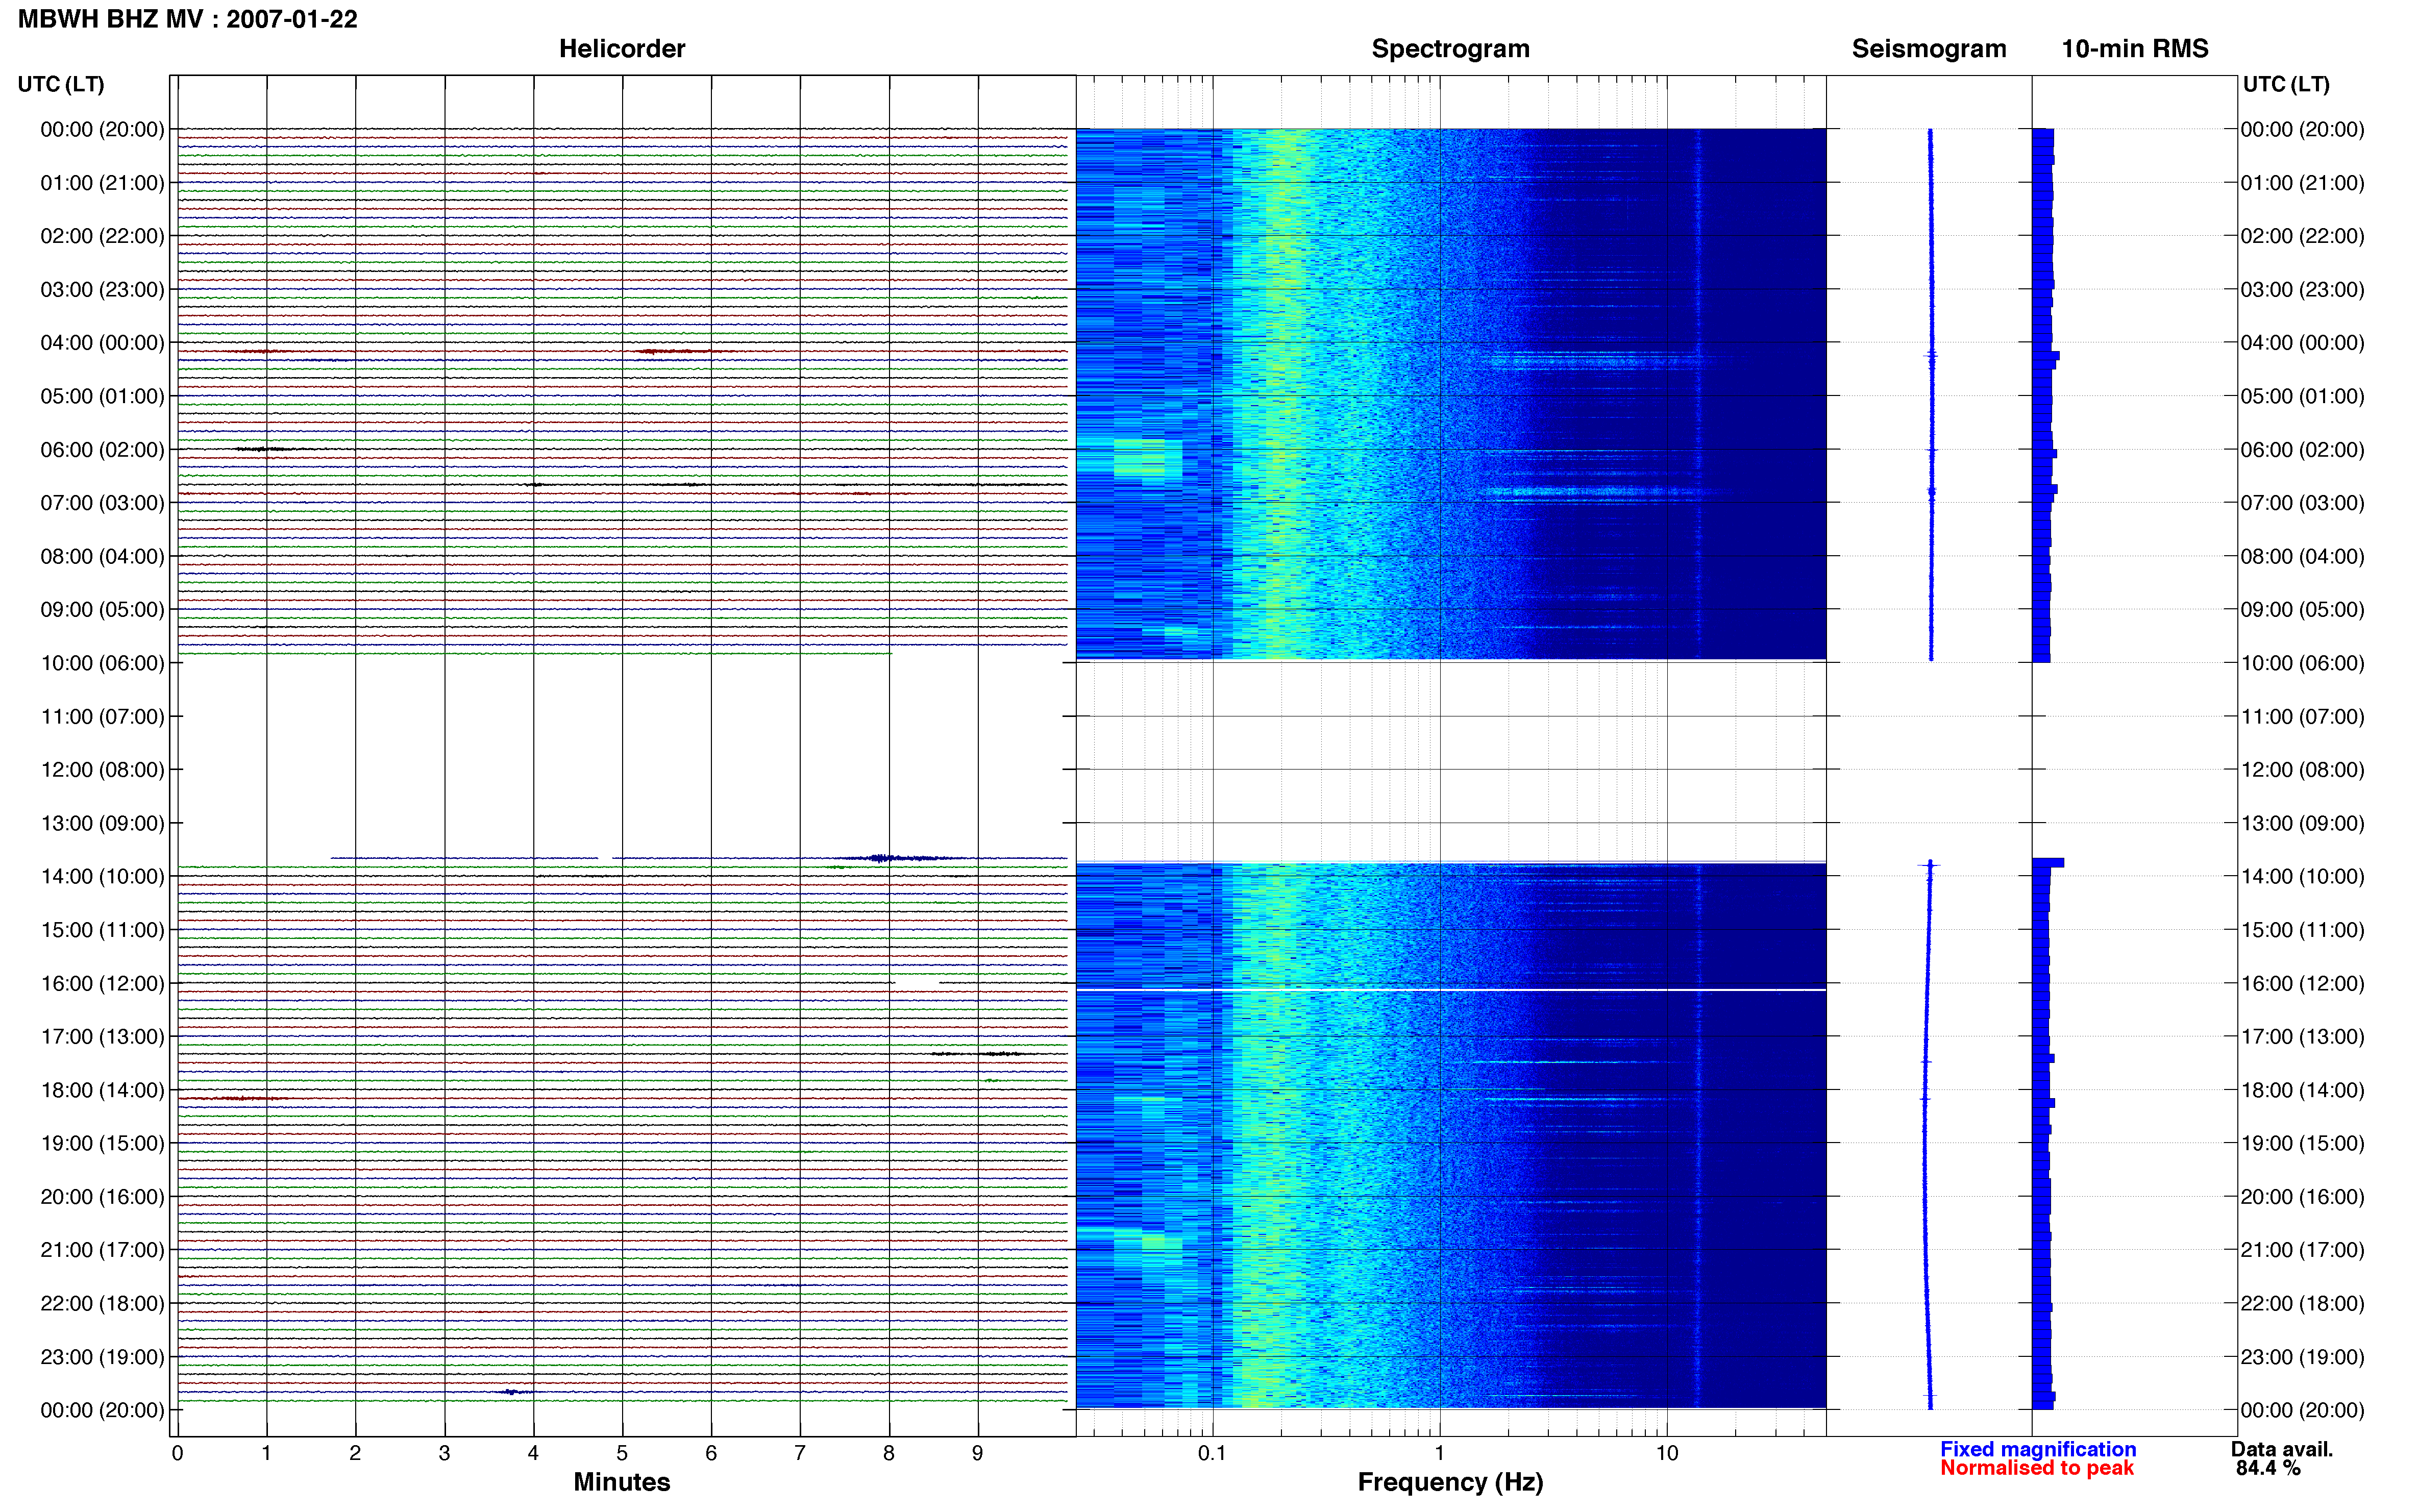
Task: Click the tallest RMS bar just before 14:00
Action: click(2048, 862)
